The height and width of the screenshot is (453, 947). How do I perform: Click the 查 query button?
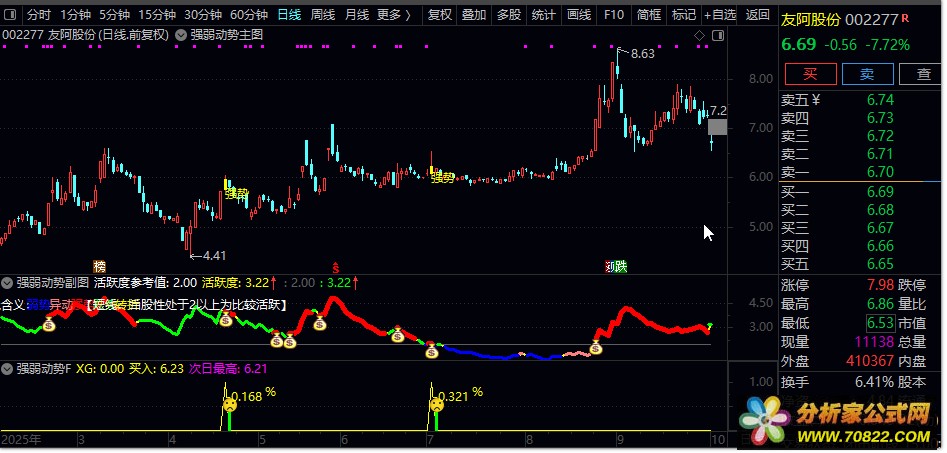point(922,74)
